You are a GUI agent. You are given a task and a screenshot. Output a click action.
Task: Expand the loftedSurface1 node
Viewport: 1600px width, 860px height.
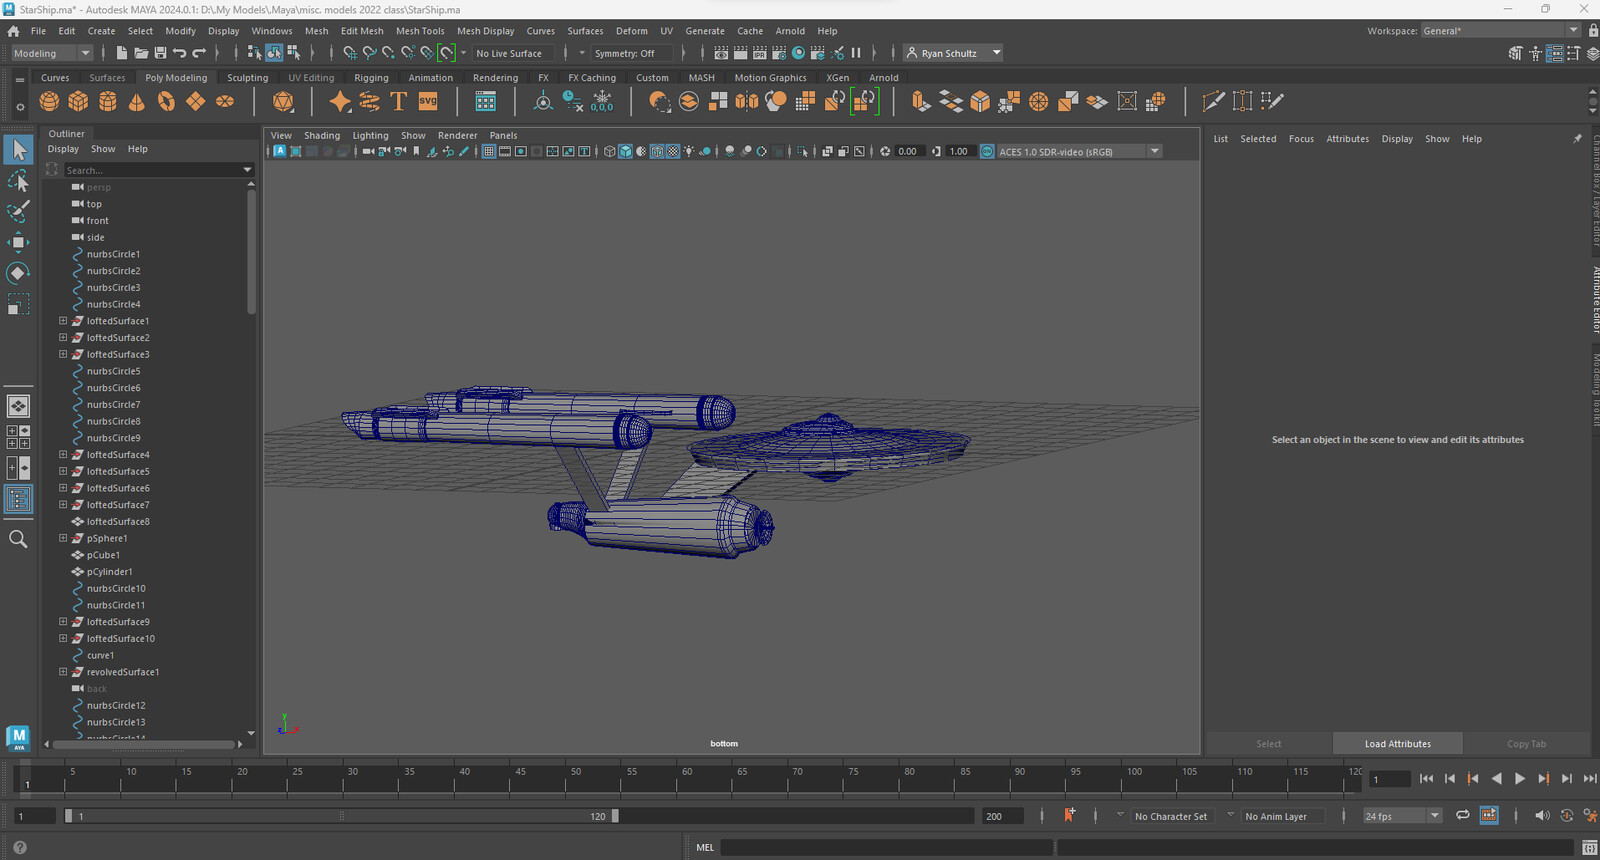pyautogui.click(x=63, y=321)
